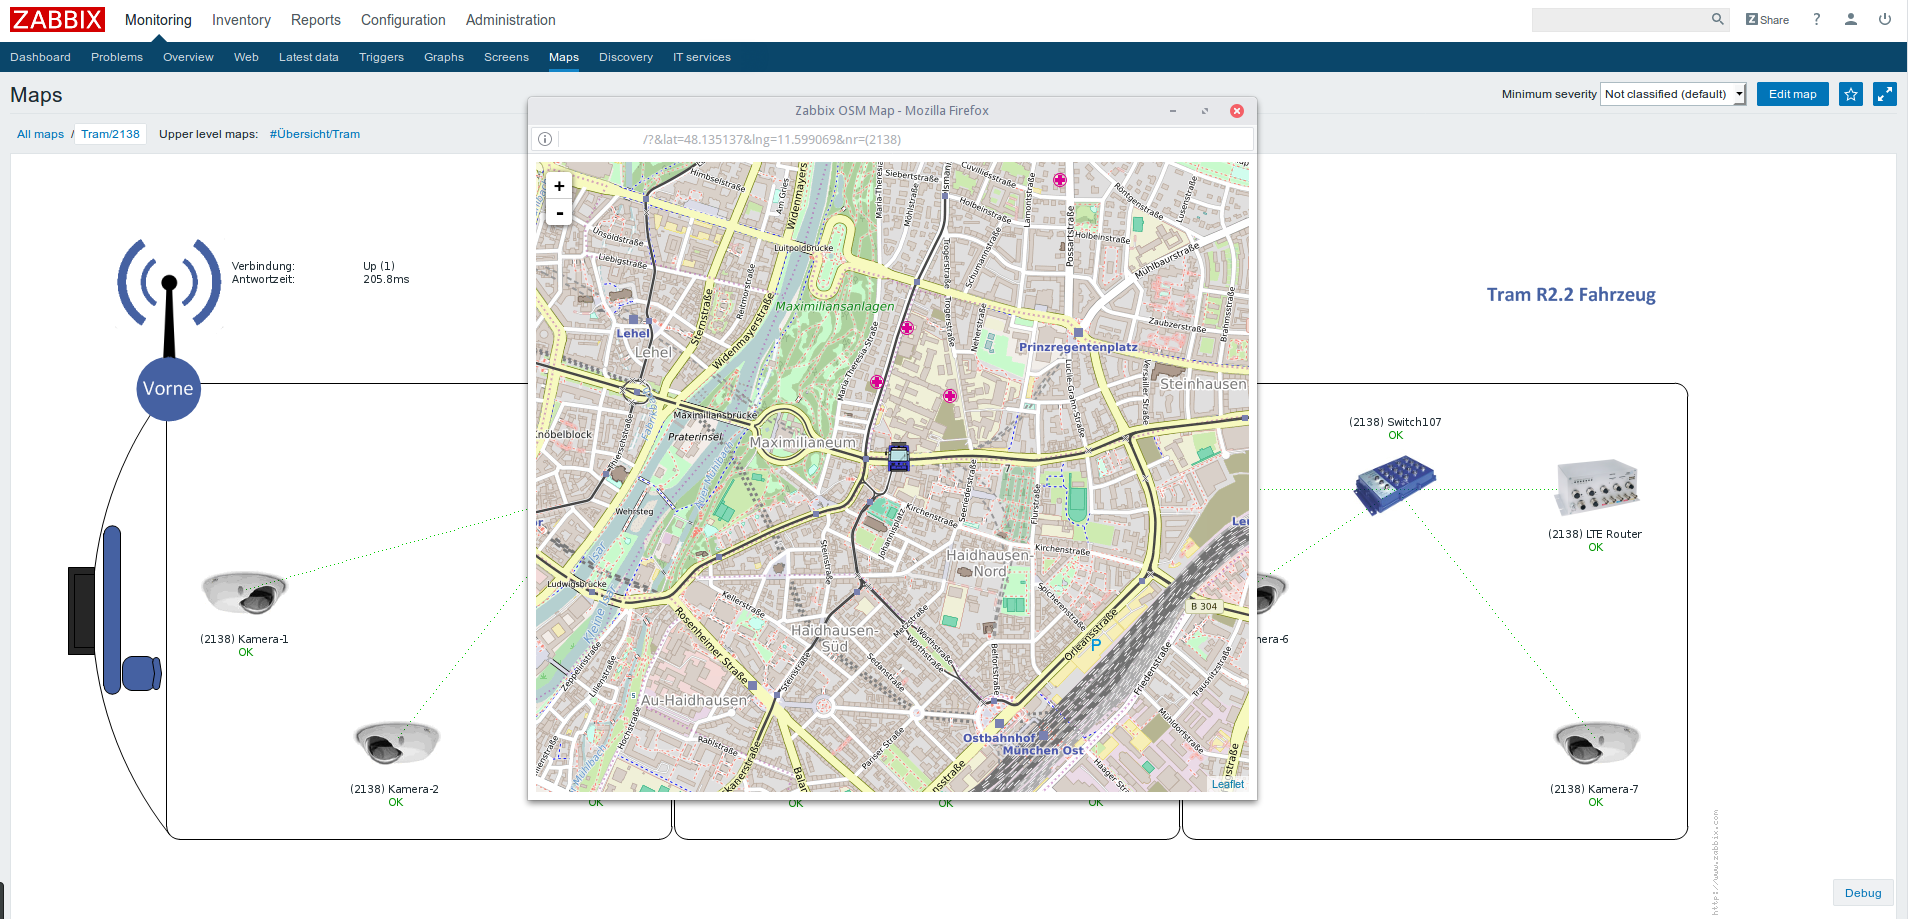Add map to favourites star icon
The height and width of the screenshot is (919, 1908).
coord(1851,94)
